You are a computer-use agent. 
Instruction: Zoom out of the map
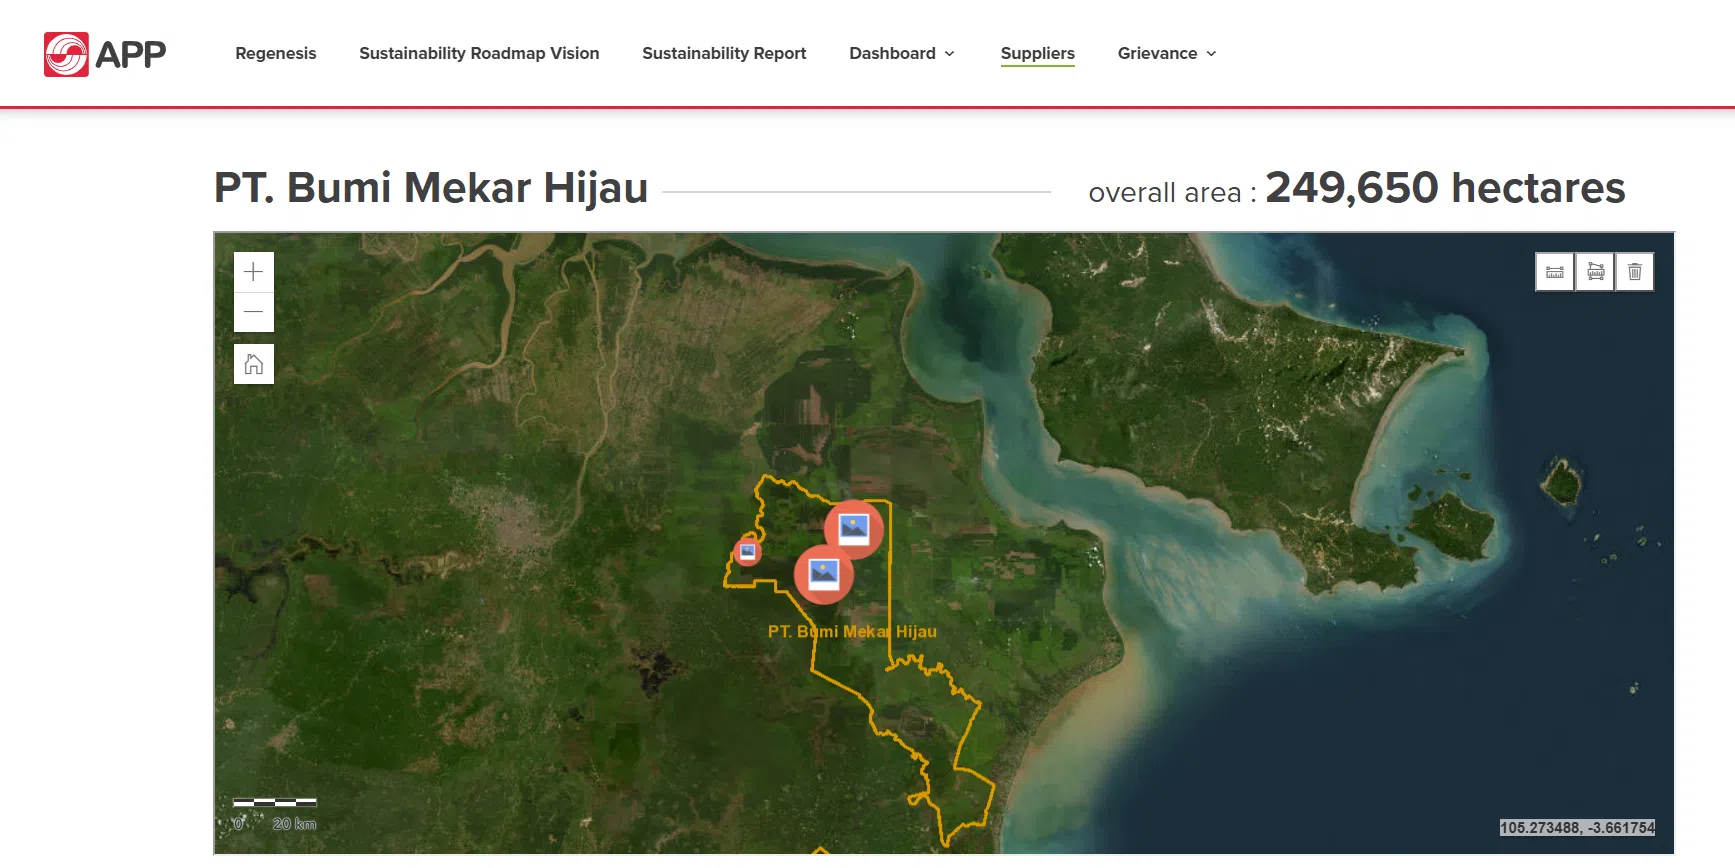254,312
